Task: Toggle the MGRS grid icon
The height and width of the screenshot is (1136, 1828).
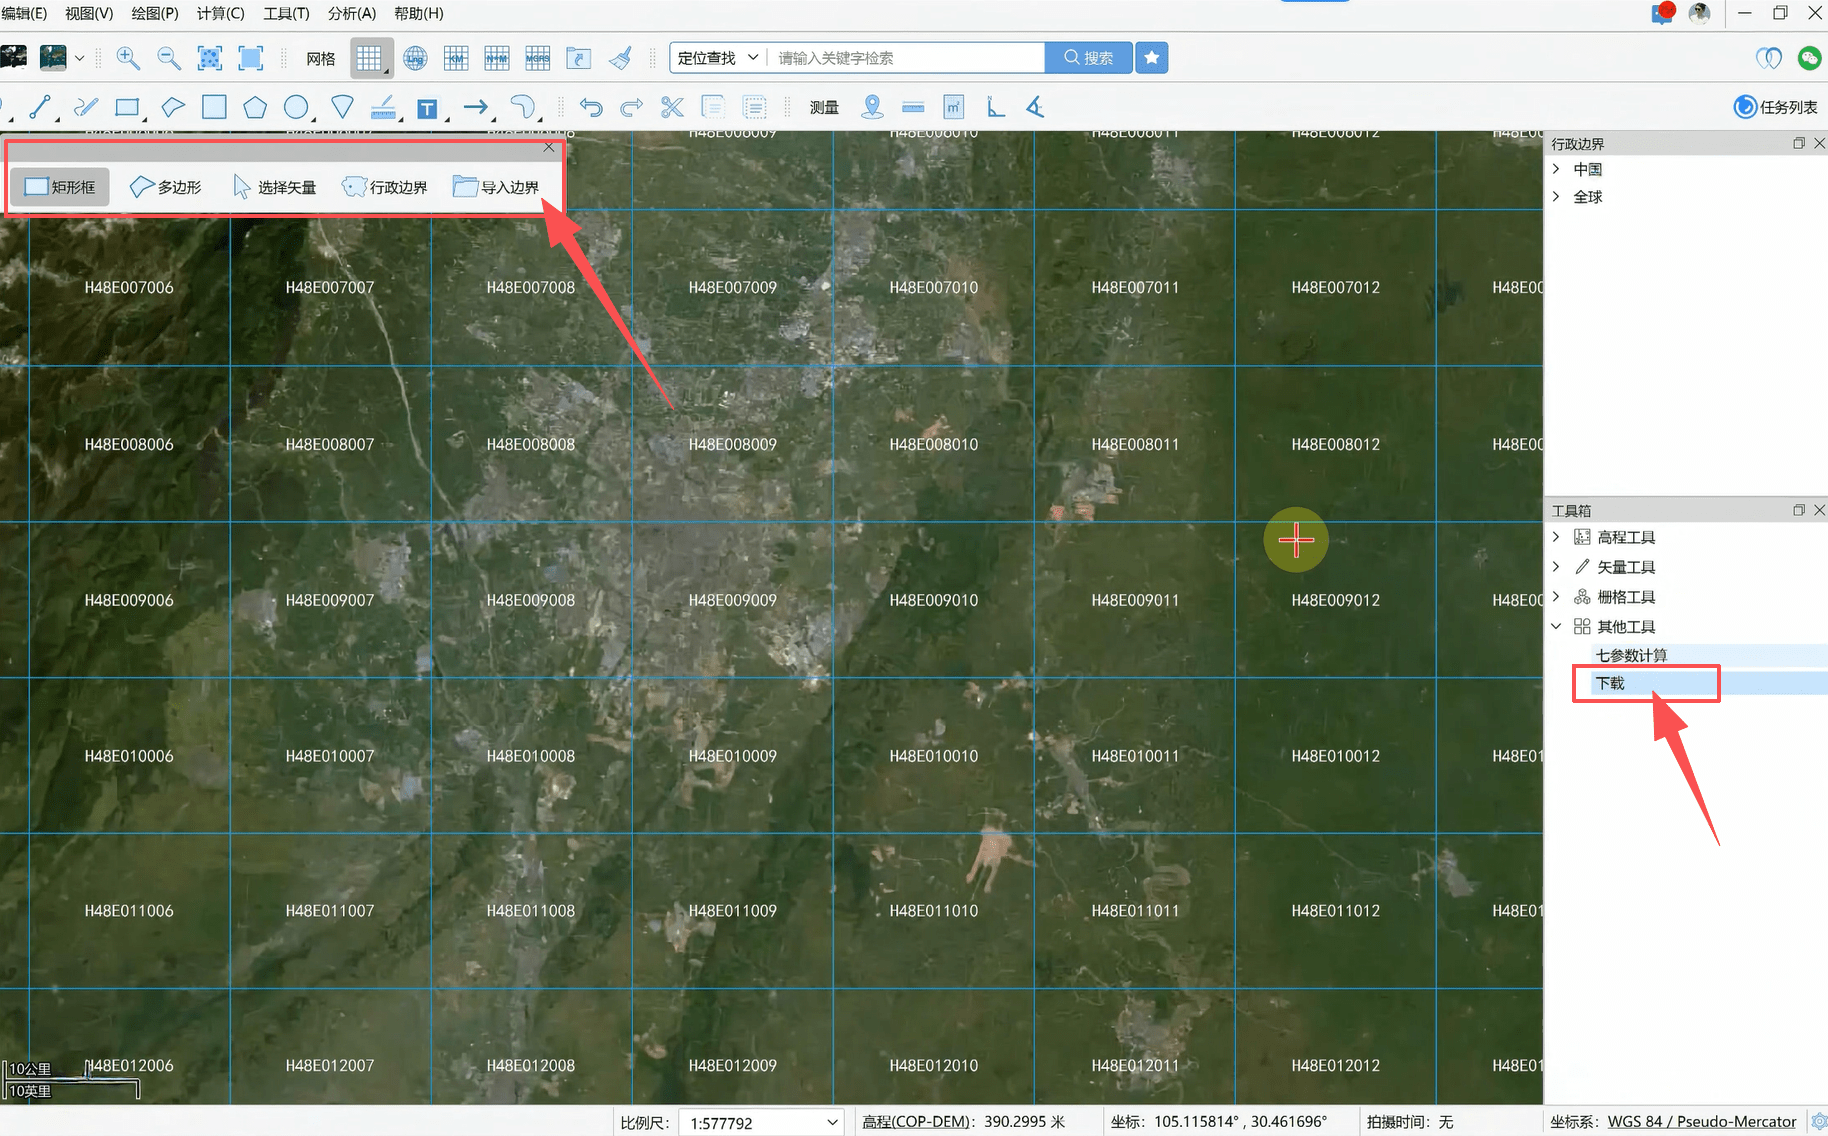Action: pos(538,58)
